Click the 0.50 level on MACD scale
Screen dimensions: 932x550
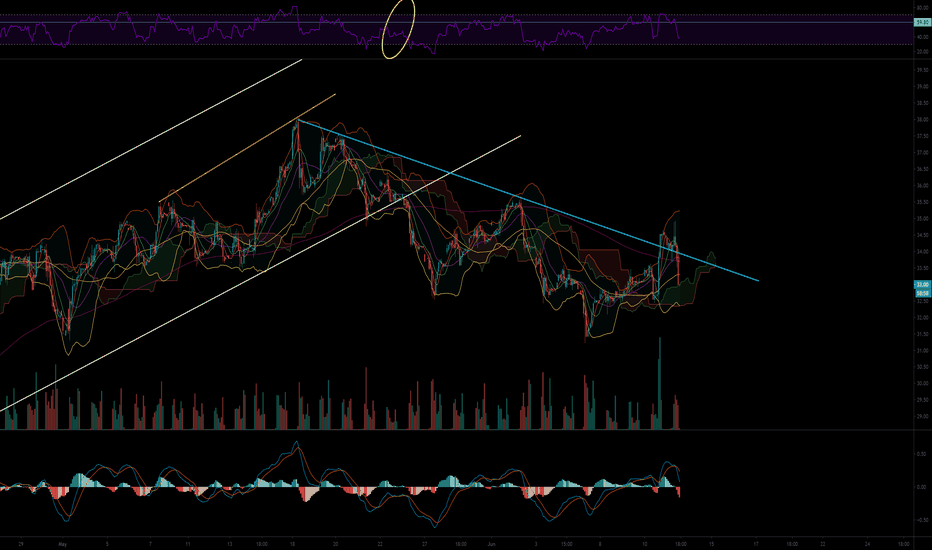[x=921, y=454]
